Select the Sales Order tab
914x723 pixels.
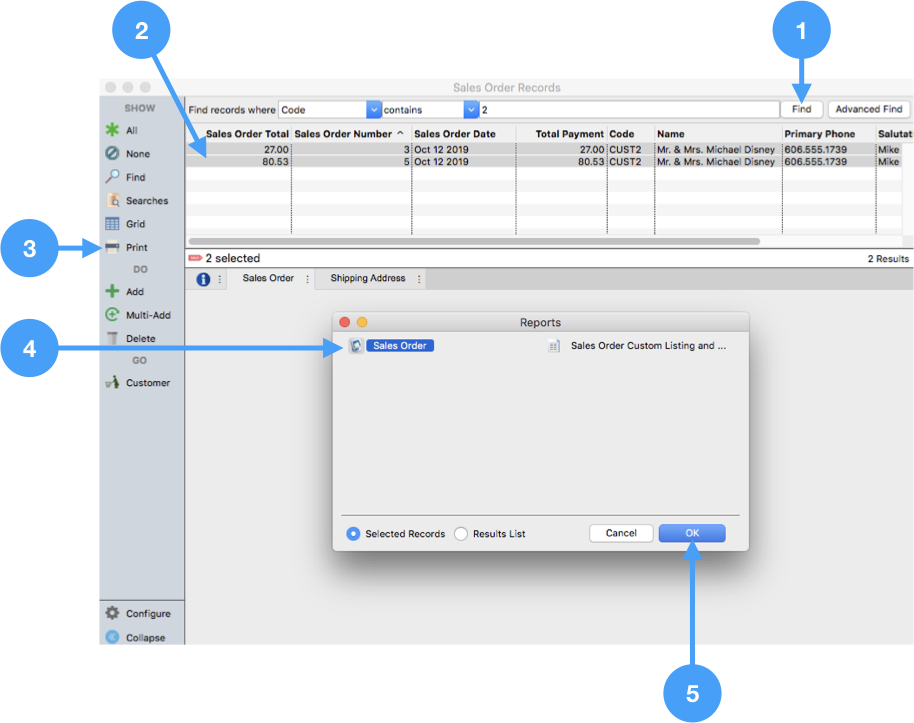click(268, 279)
